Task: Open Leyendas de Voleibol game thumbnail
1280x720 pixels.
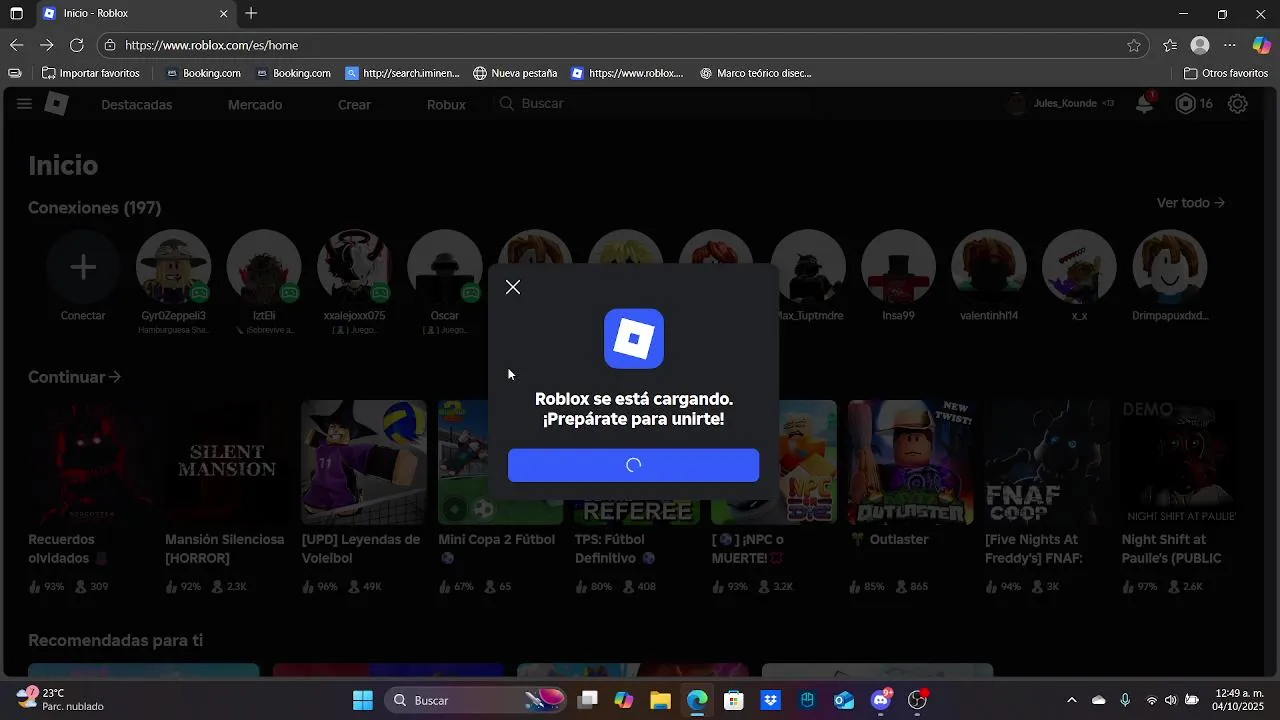Action: 364,462
